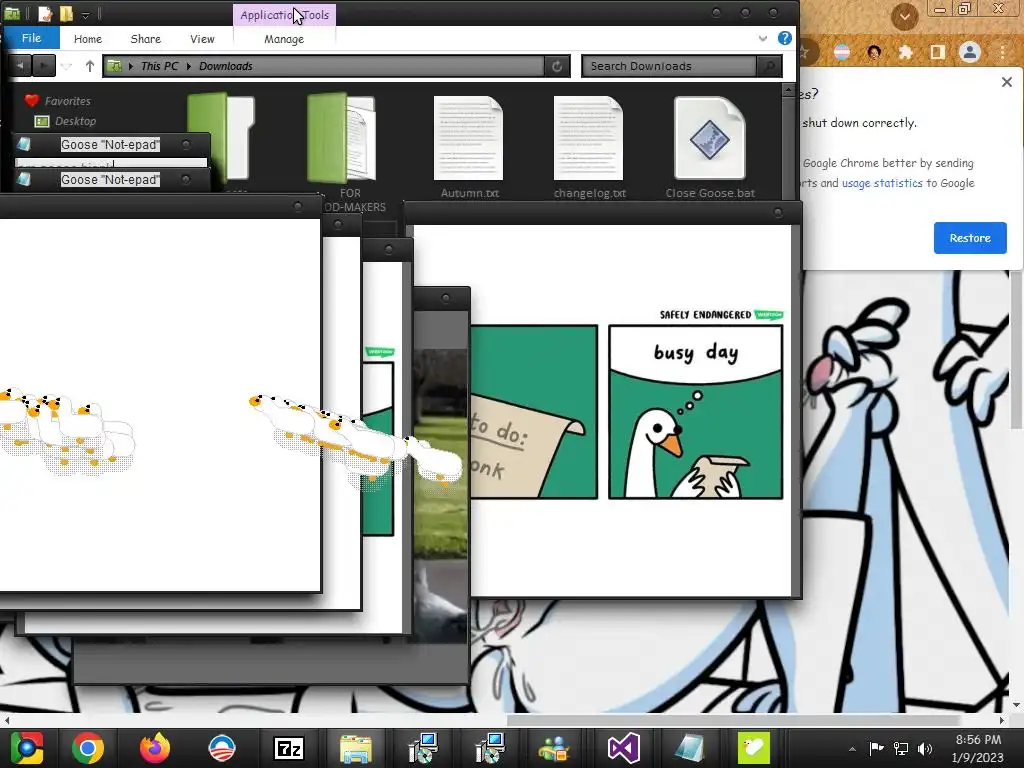
Task: Open Visual Studio from the taskbar
Action: [x=623, y=748]
